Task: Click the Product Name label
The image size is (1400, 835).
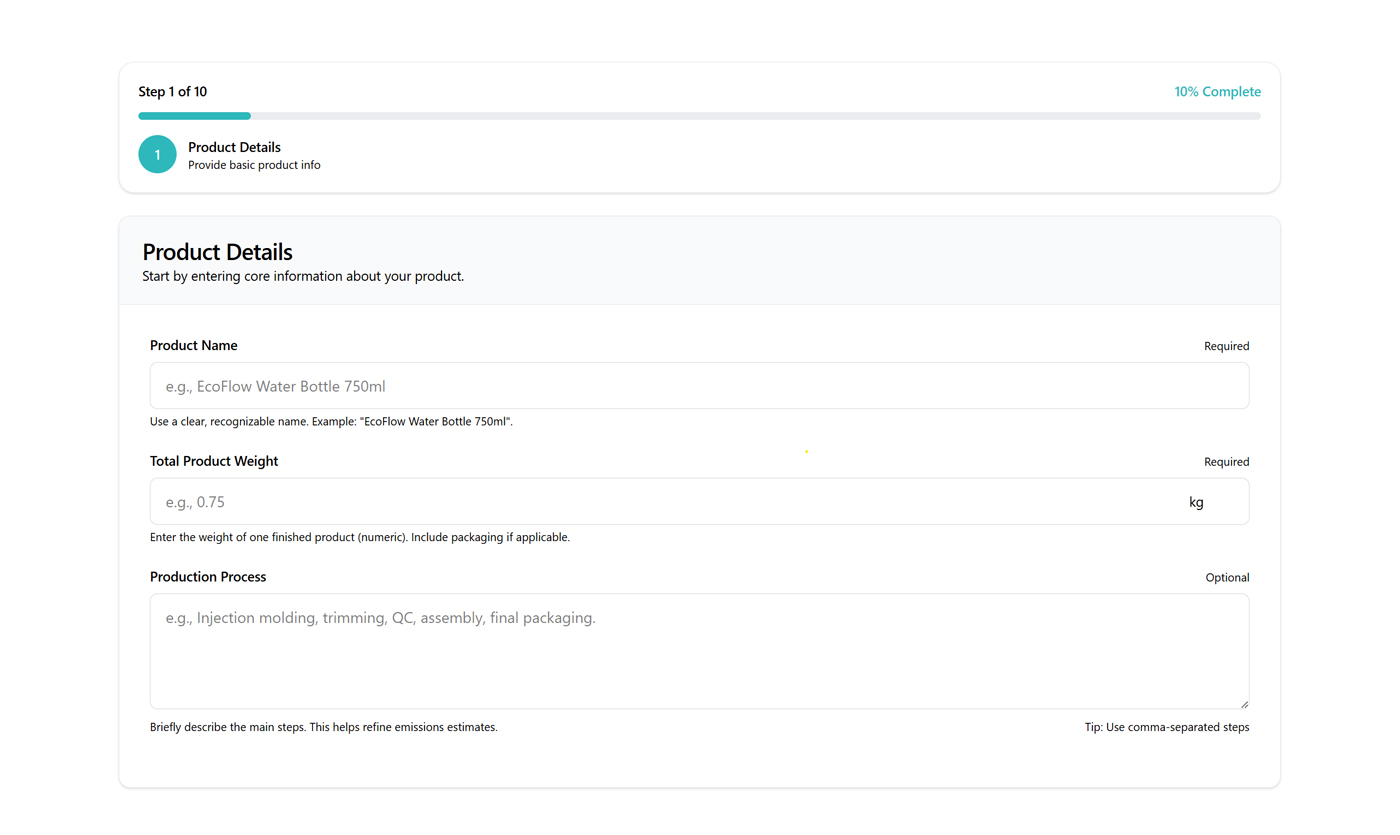Action: point(194,346)
